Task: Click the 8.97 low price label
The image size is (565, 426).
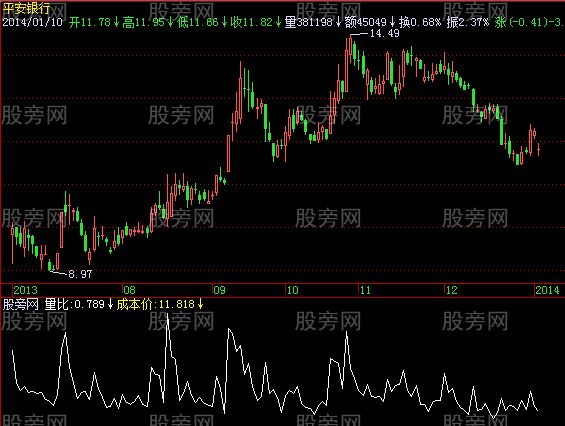Action: click(x=80, y=274)
